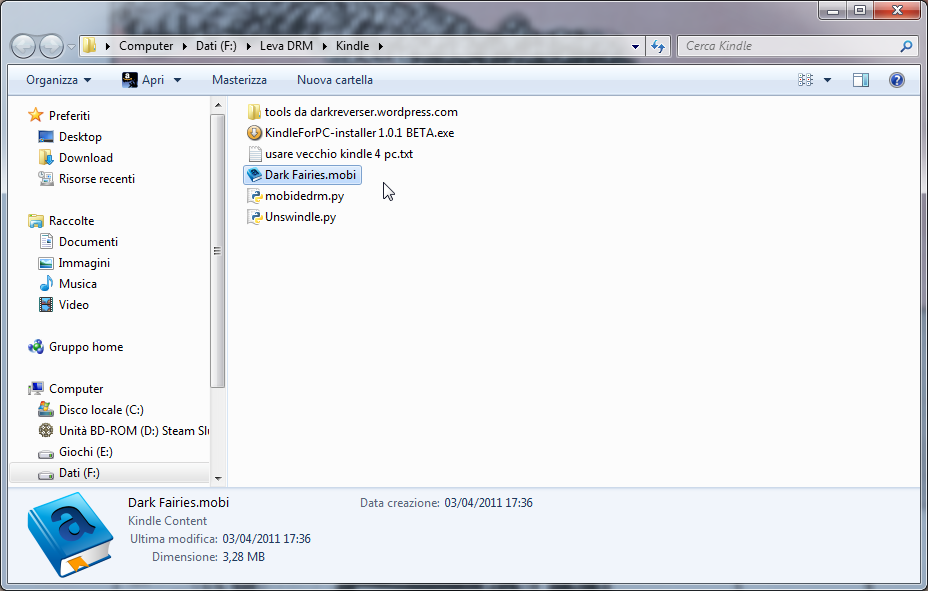Click Masterizza in the toolbar

[239, 80]
